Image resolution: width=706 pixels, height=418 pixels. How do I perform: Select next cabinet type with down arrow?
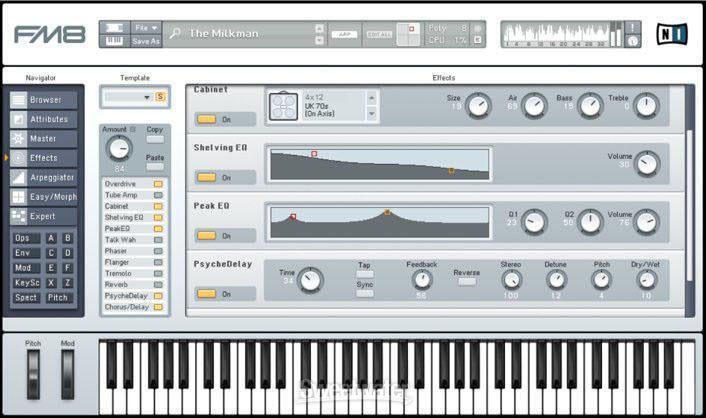pyautogui.click(x=372, y=114)
